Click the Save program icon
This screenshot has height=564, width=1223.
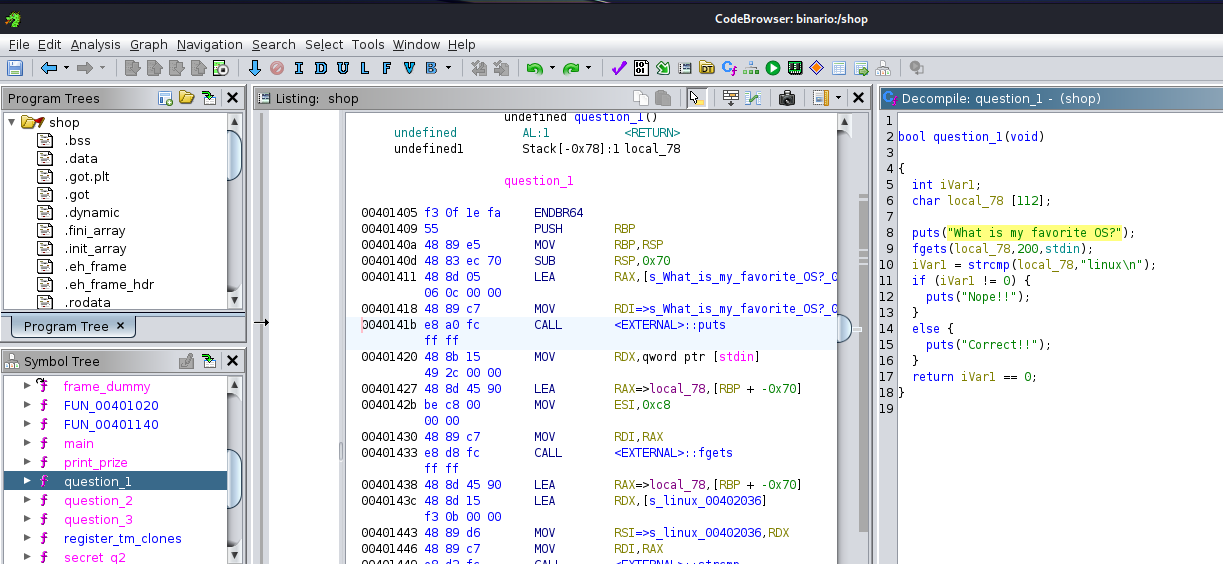(x=15, y=68)
